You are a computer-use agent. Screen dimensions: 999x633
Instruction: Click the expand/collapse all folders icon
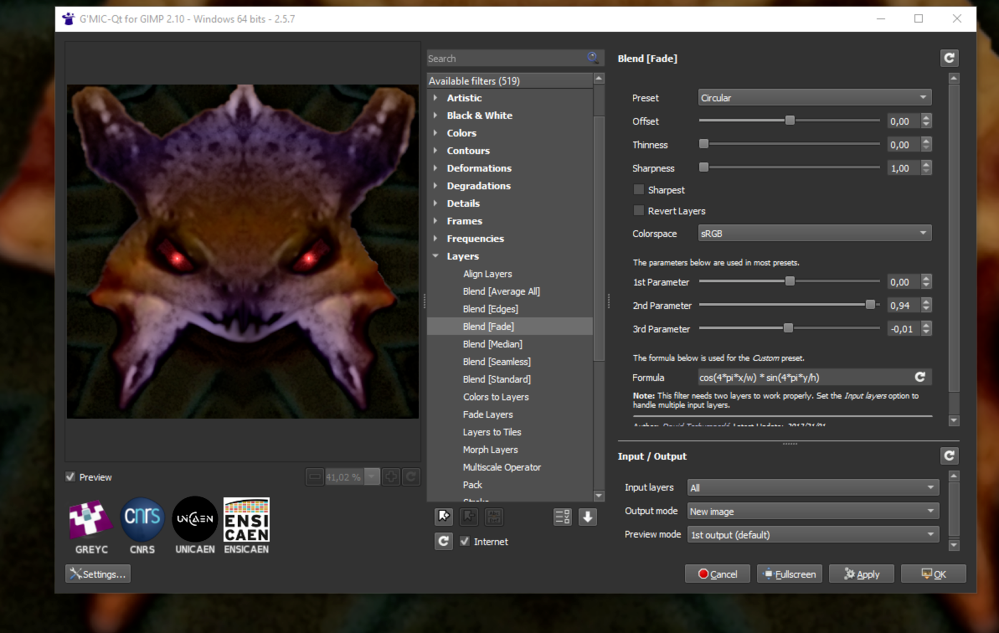click(562, 516)
